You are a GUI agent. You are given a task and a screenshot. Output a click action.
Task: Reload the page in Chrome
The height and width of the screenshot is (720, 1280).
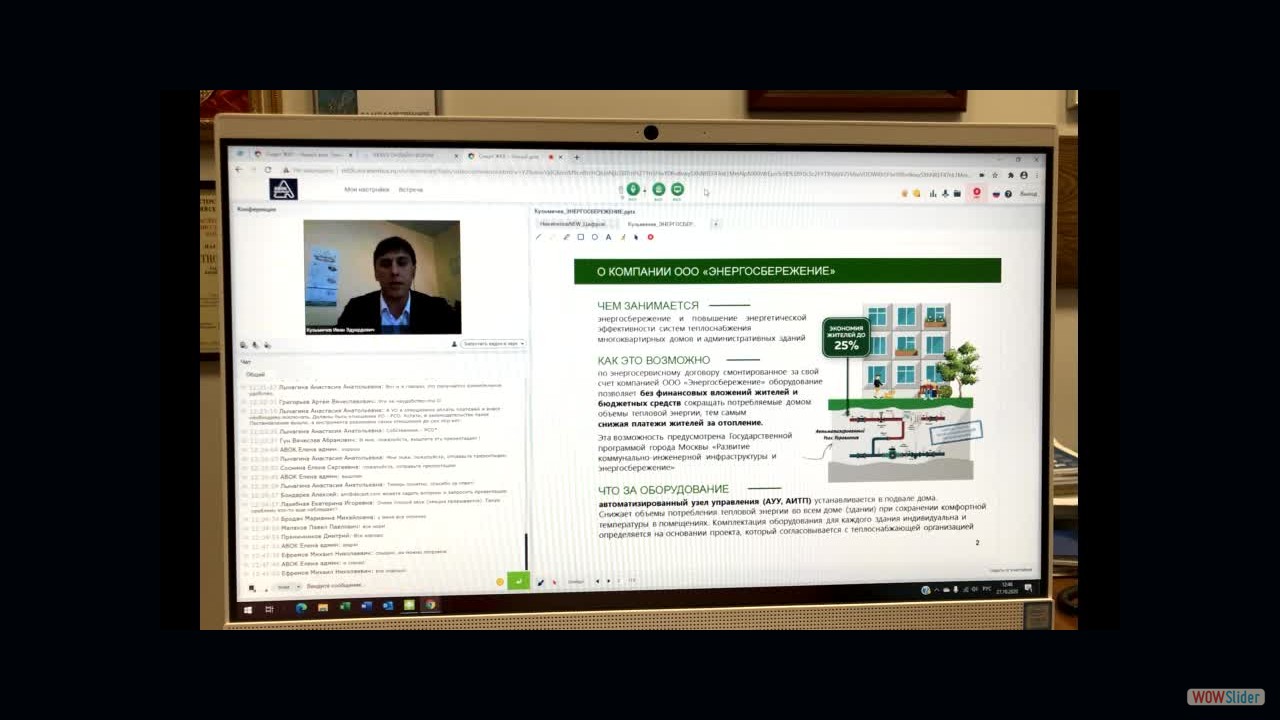(x=268, y=170)
